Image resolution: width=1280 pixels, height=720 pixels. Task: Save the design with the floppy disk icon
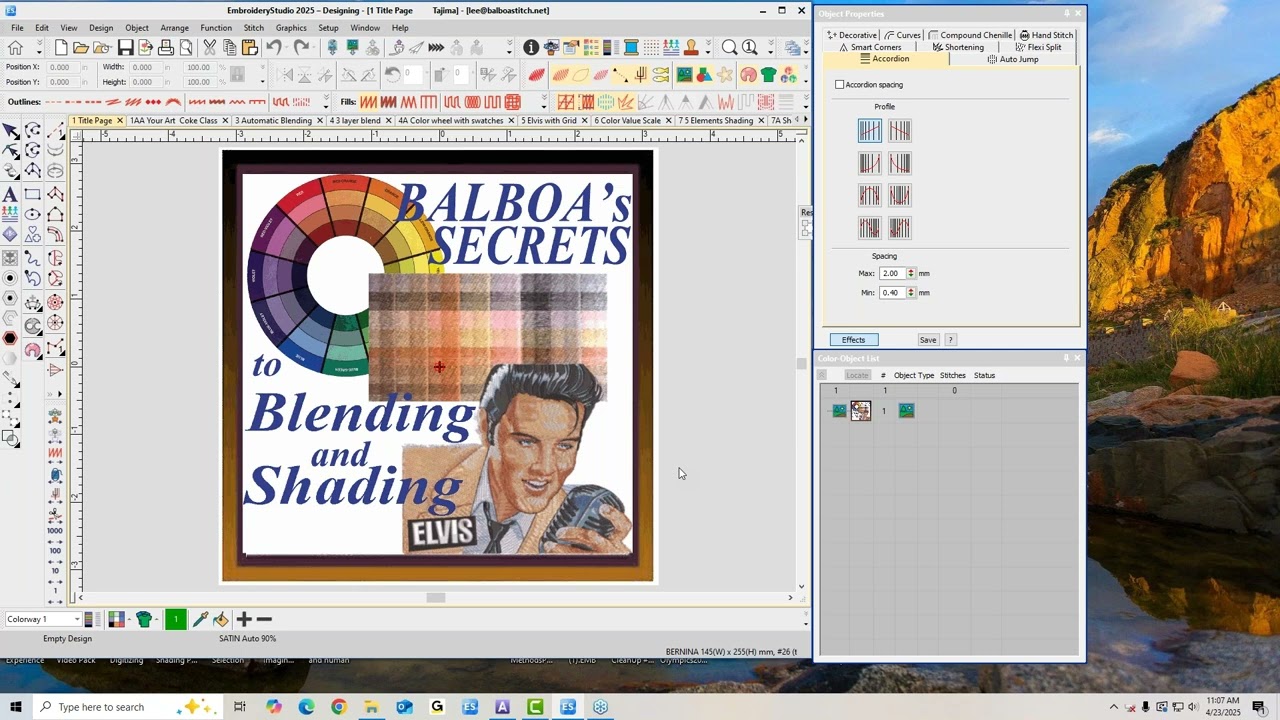click(x=125, y=48)
